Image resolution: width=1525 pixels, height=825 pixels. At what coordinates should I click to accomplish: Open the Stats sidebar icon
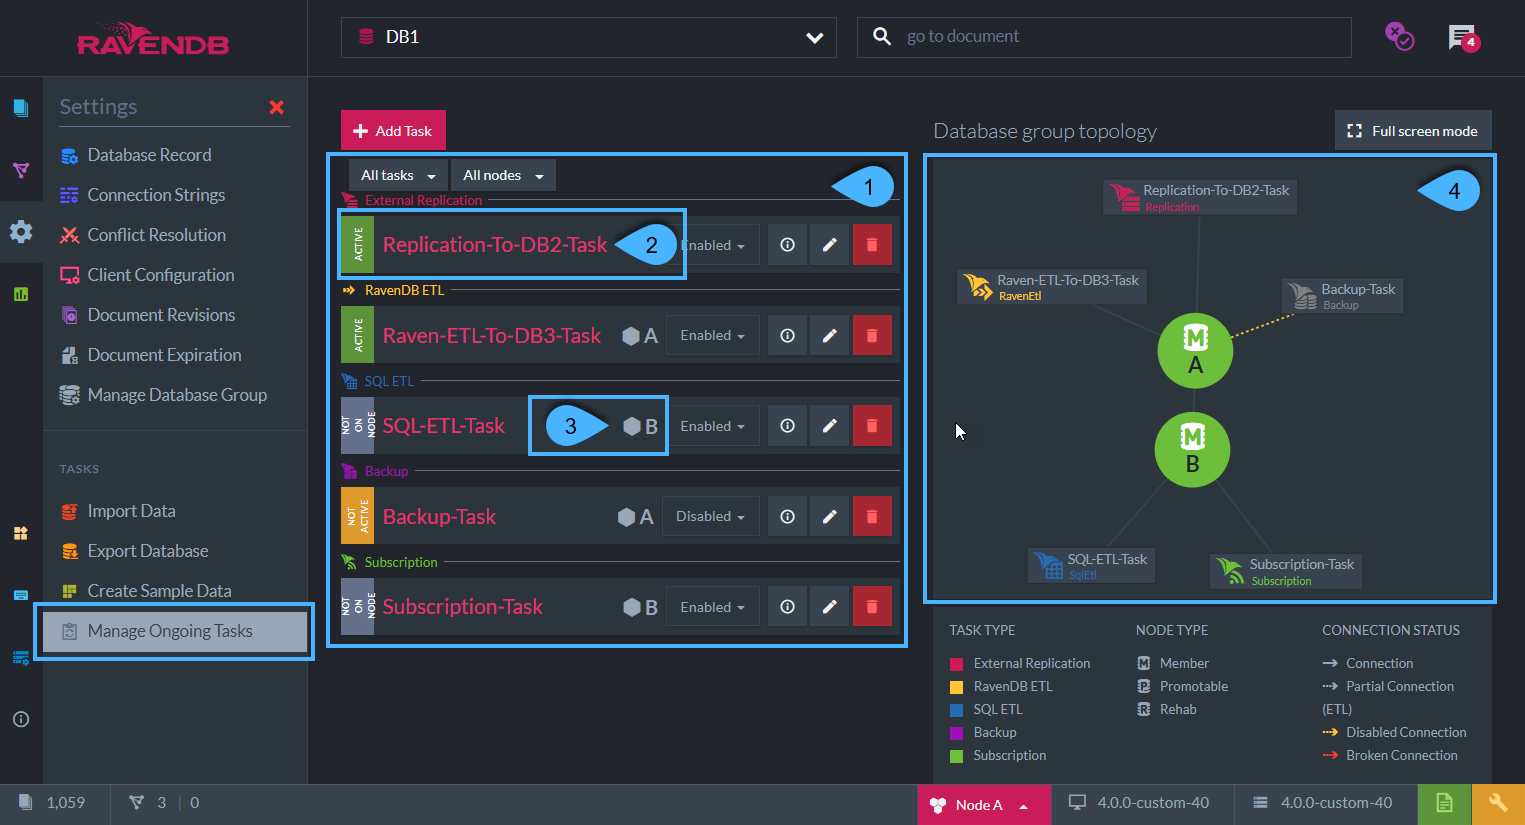[x=21, y=294]
